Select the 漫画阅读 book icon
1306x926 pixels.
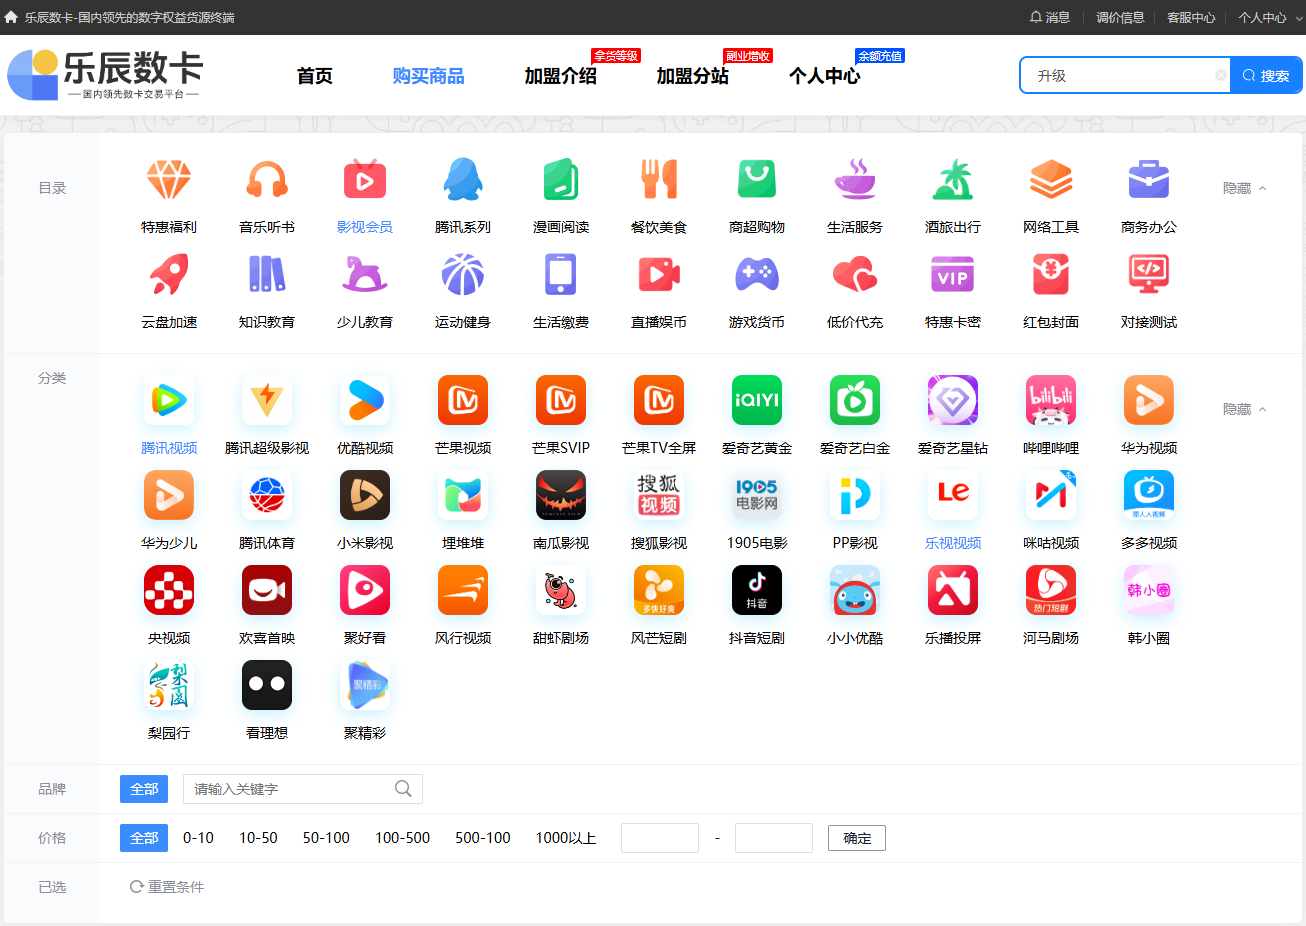point(561,180)
